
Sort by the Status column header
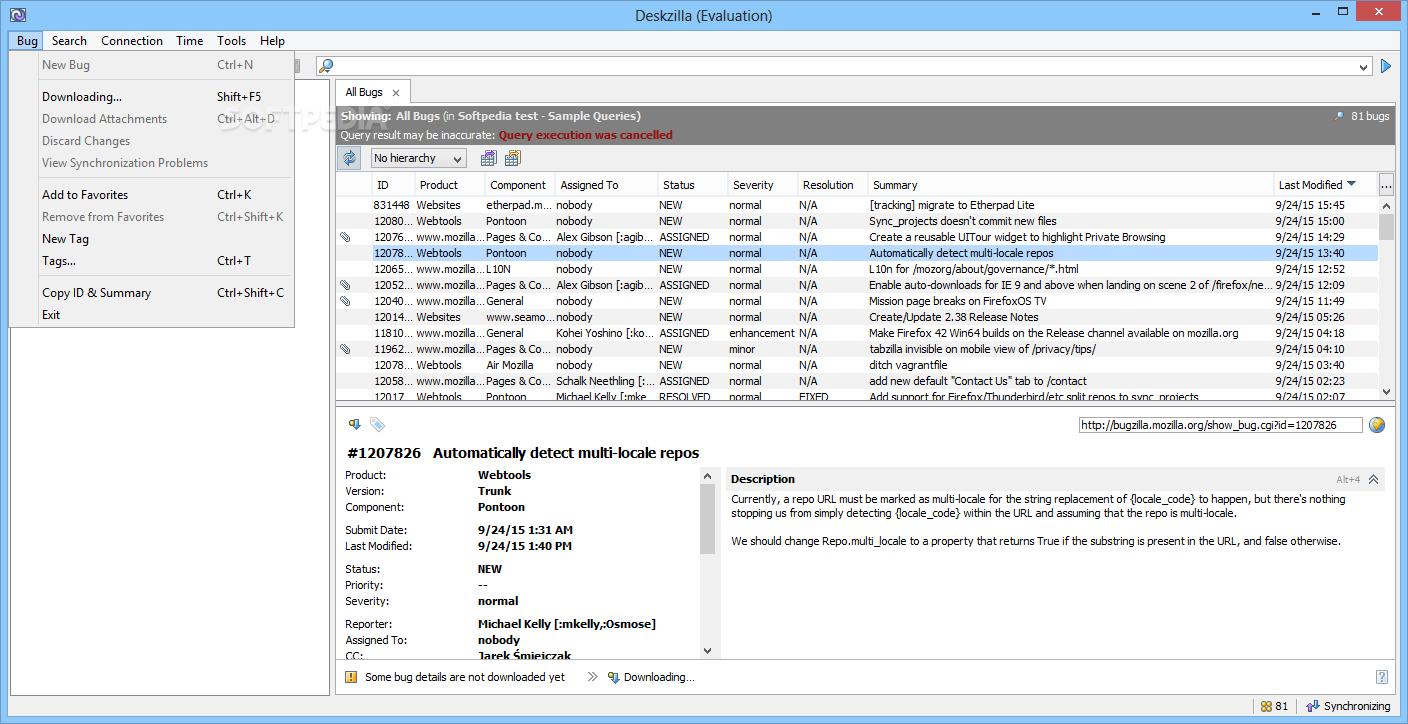click(693, 185)
